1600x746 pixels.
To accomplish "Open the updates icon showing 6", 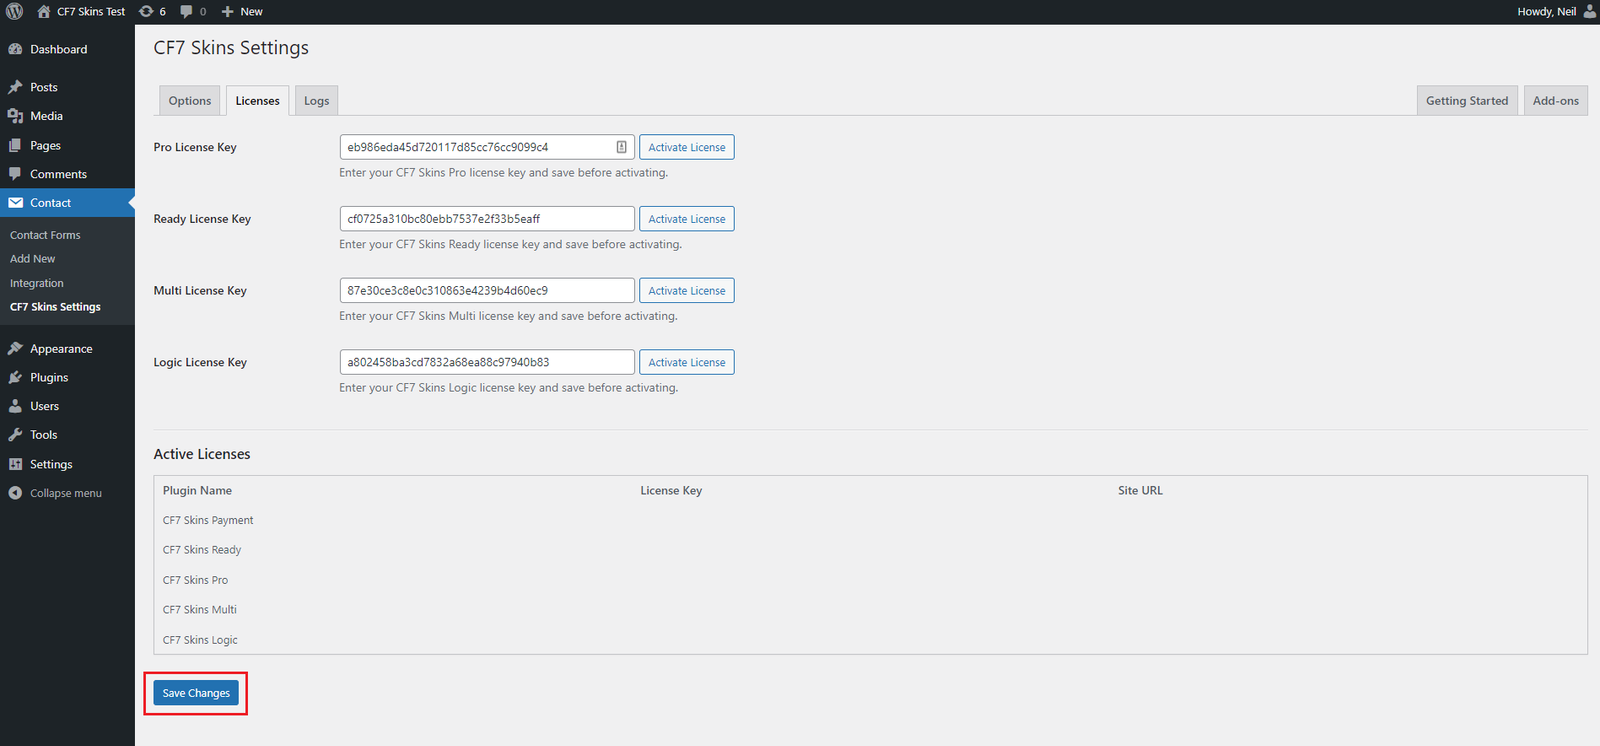I will pos(147,12).
